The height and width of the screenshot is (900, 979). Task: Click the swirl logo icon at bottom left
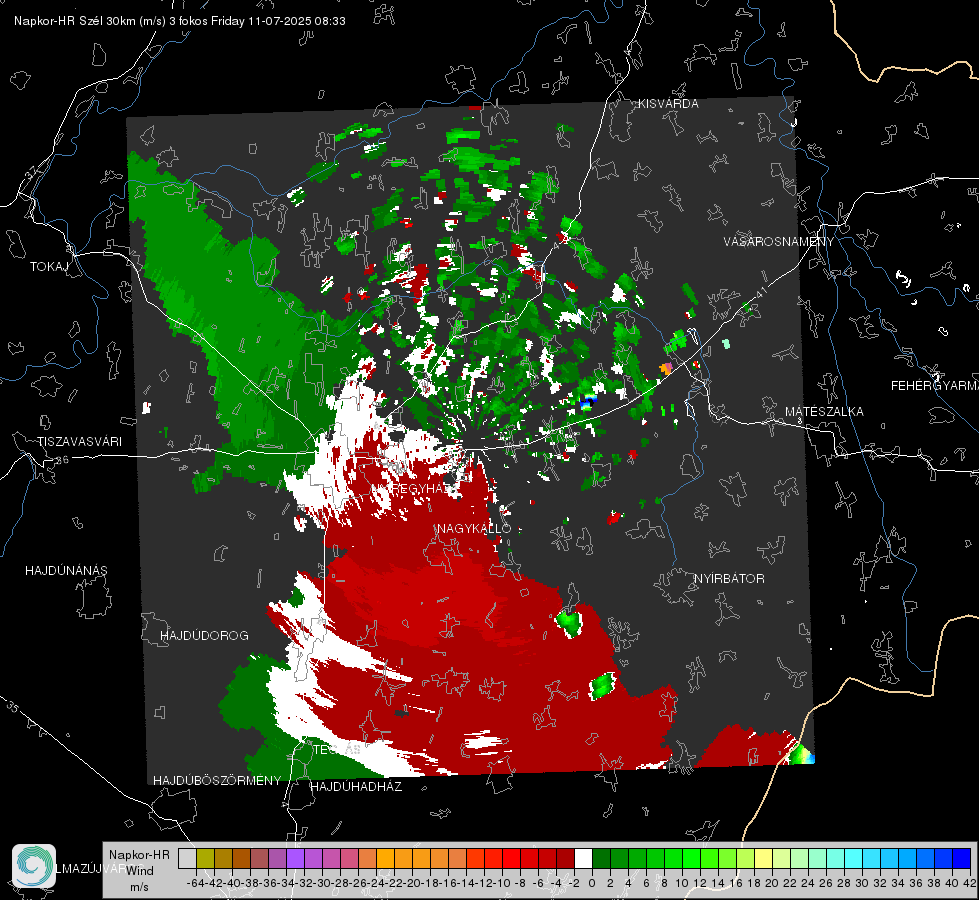pyautogui.click(x=34, y=866)
